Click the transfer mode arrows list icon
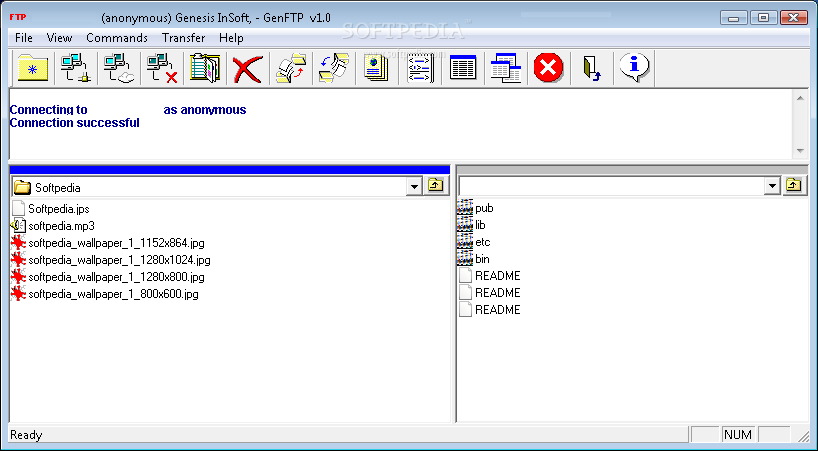818x451 pixels. point(419,68)
